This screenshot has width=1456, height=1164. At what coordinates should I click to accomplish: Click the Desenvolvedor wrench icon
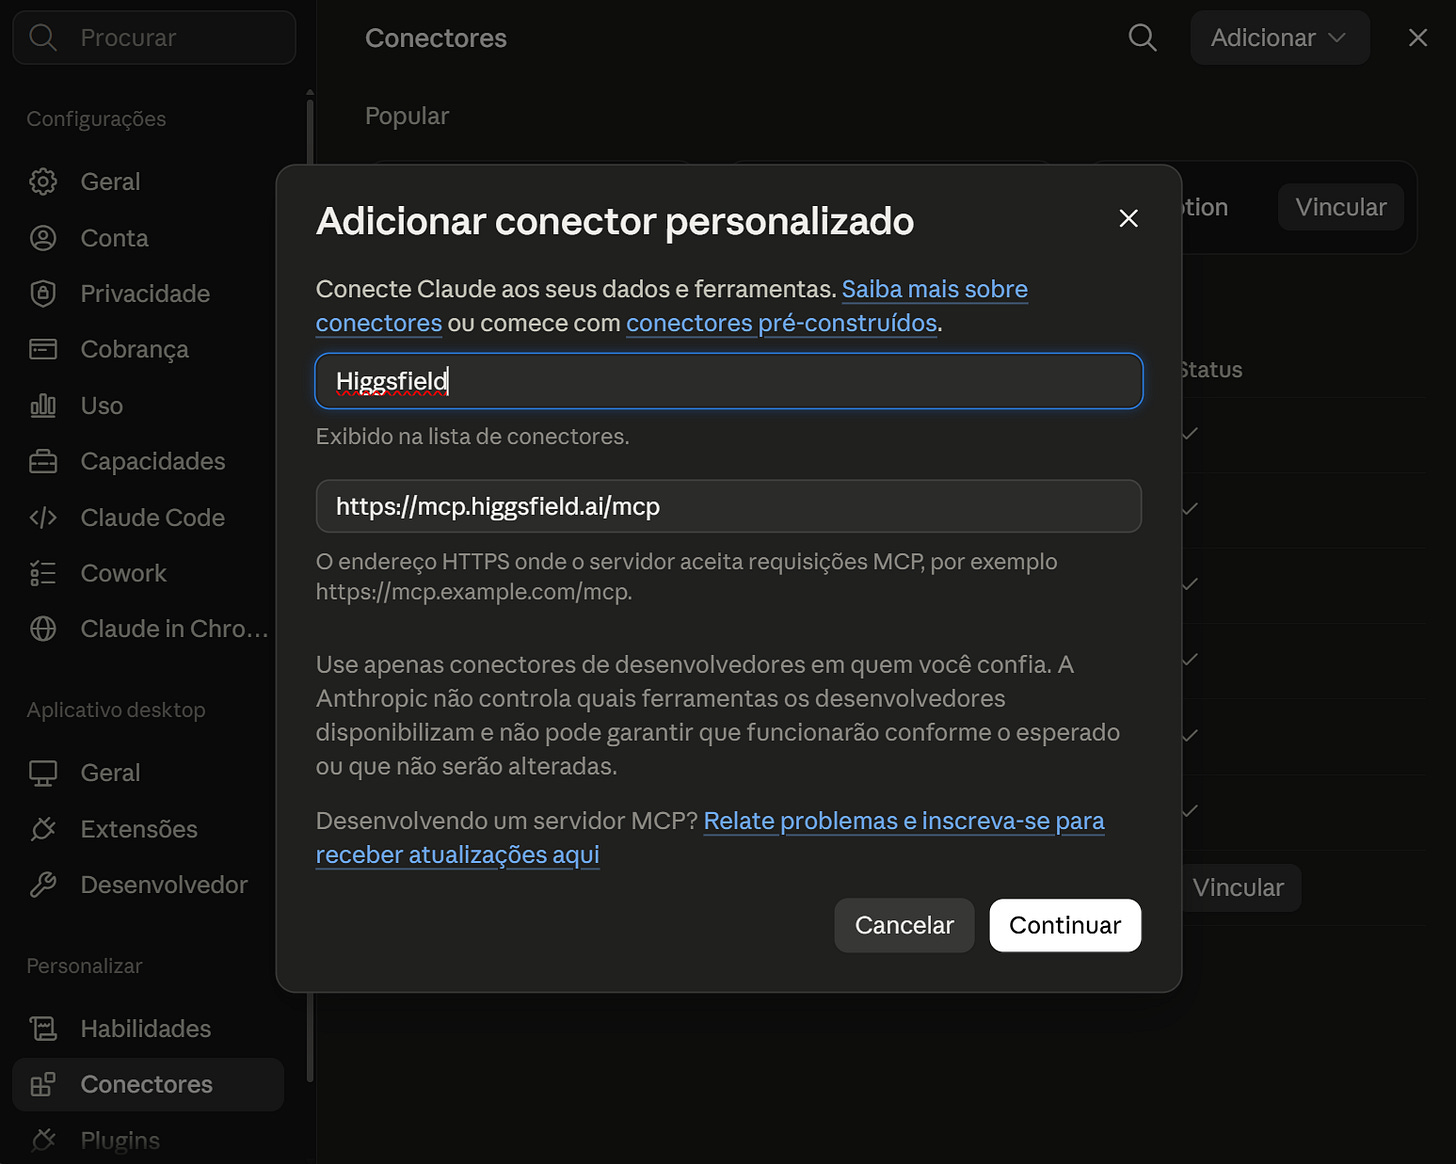point(43,885)
